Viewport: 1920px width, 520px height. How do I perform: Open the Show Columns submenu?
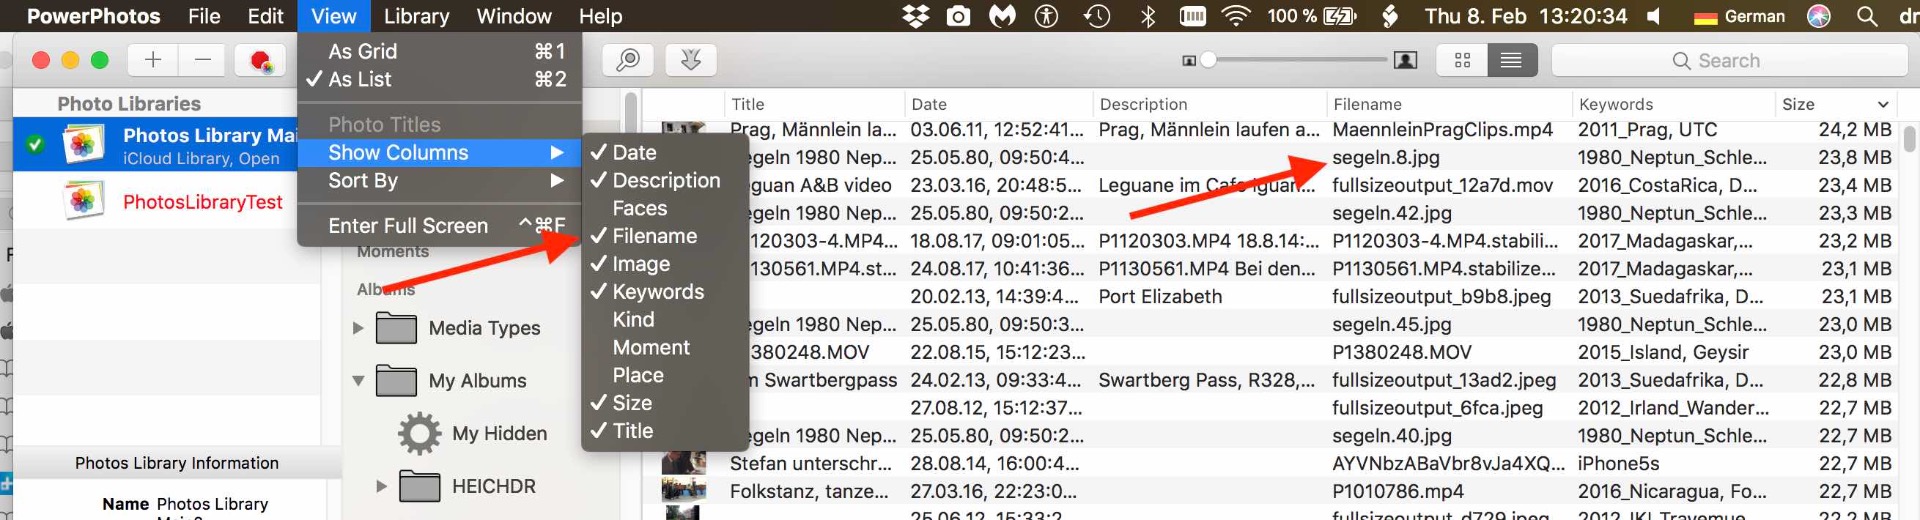439,152
